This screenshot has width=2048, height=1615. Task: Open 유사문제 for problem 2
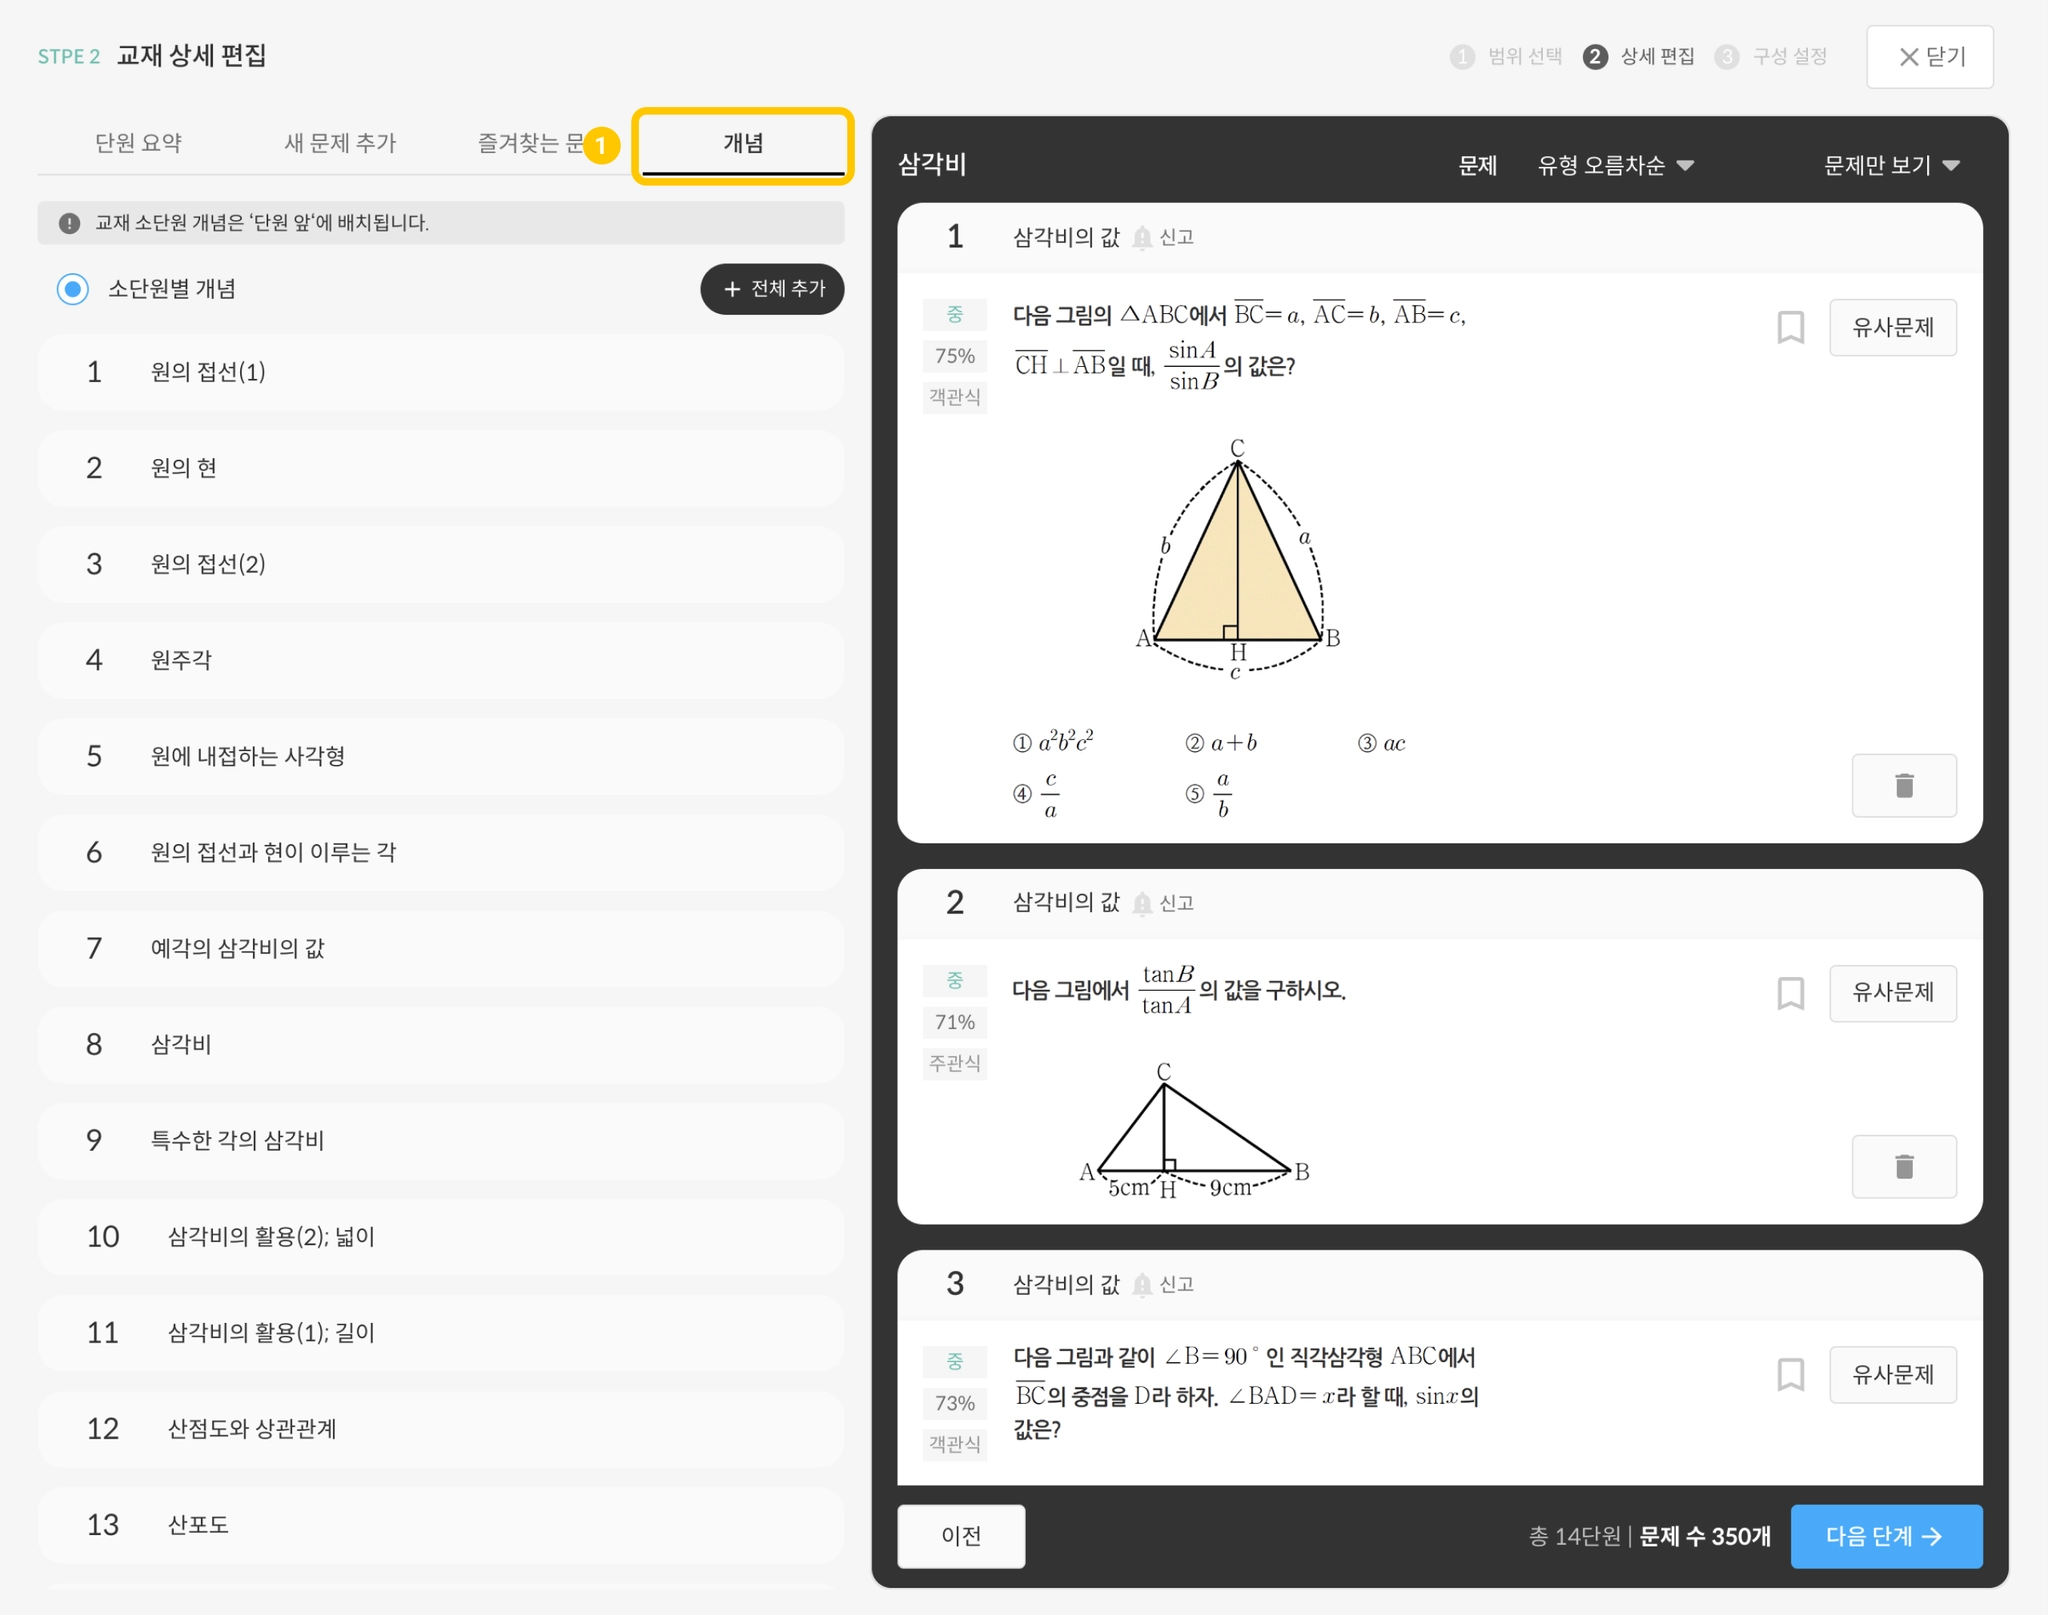1892,993
